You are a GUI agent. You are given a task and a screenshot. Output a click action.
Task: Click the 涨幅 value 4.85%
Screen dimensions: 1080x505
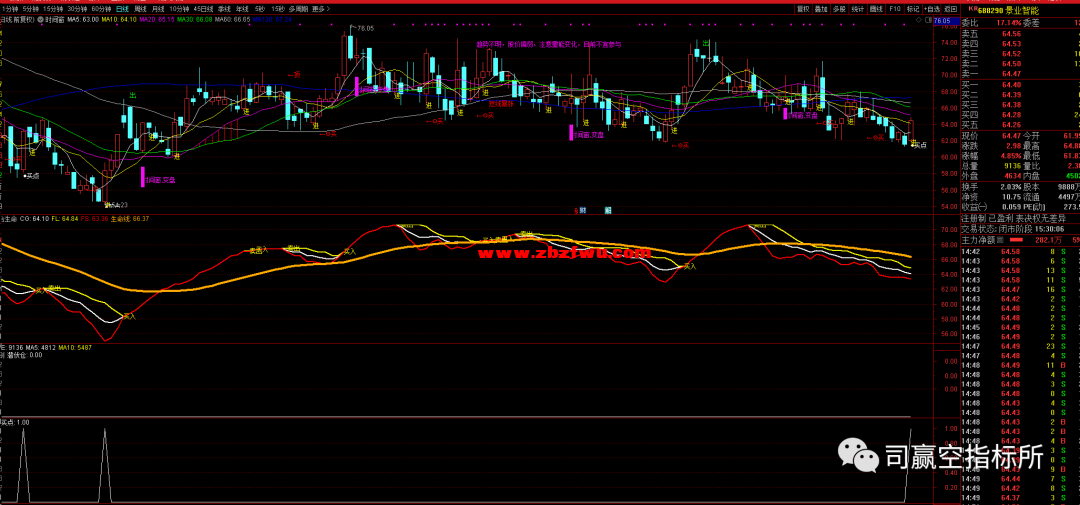1009,156
